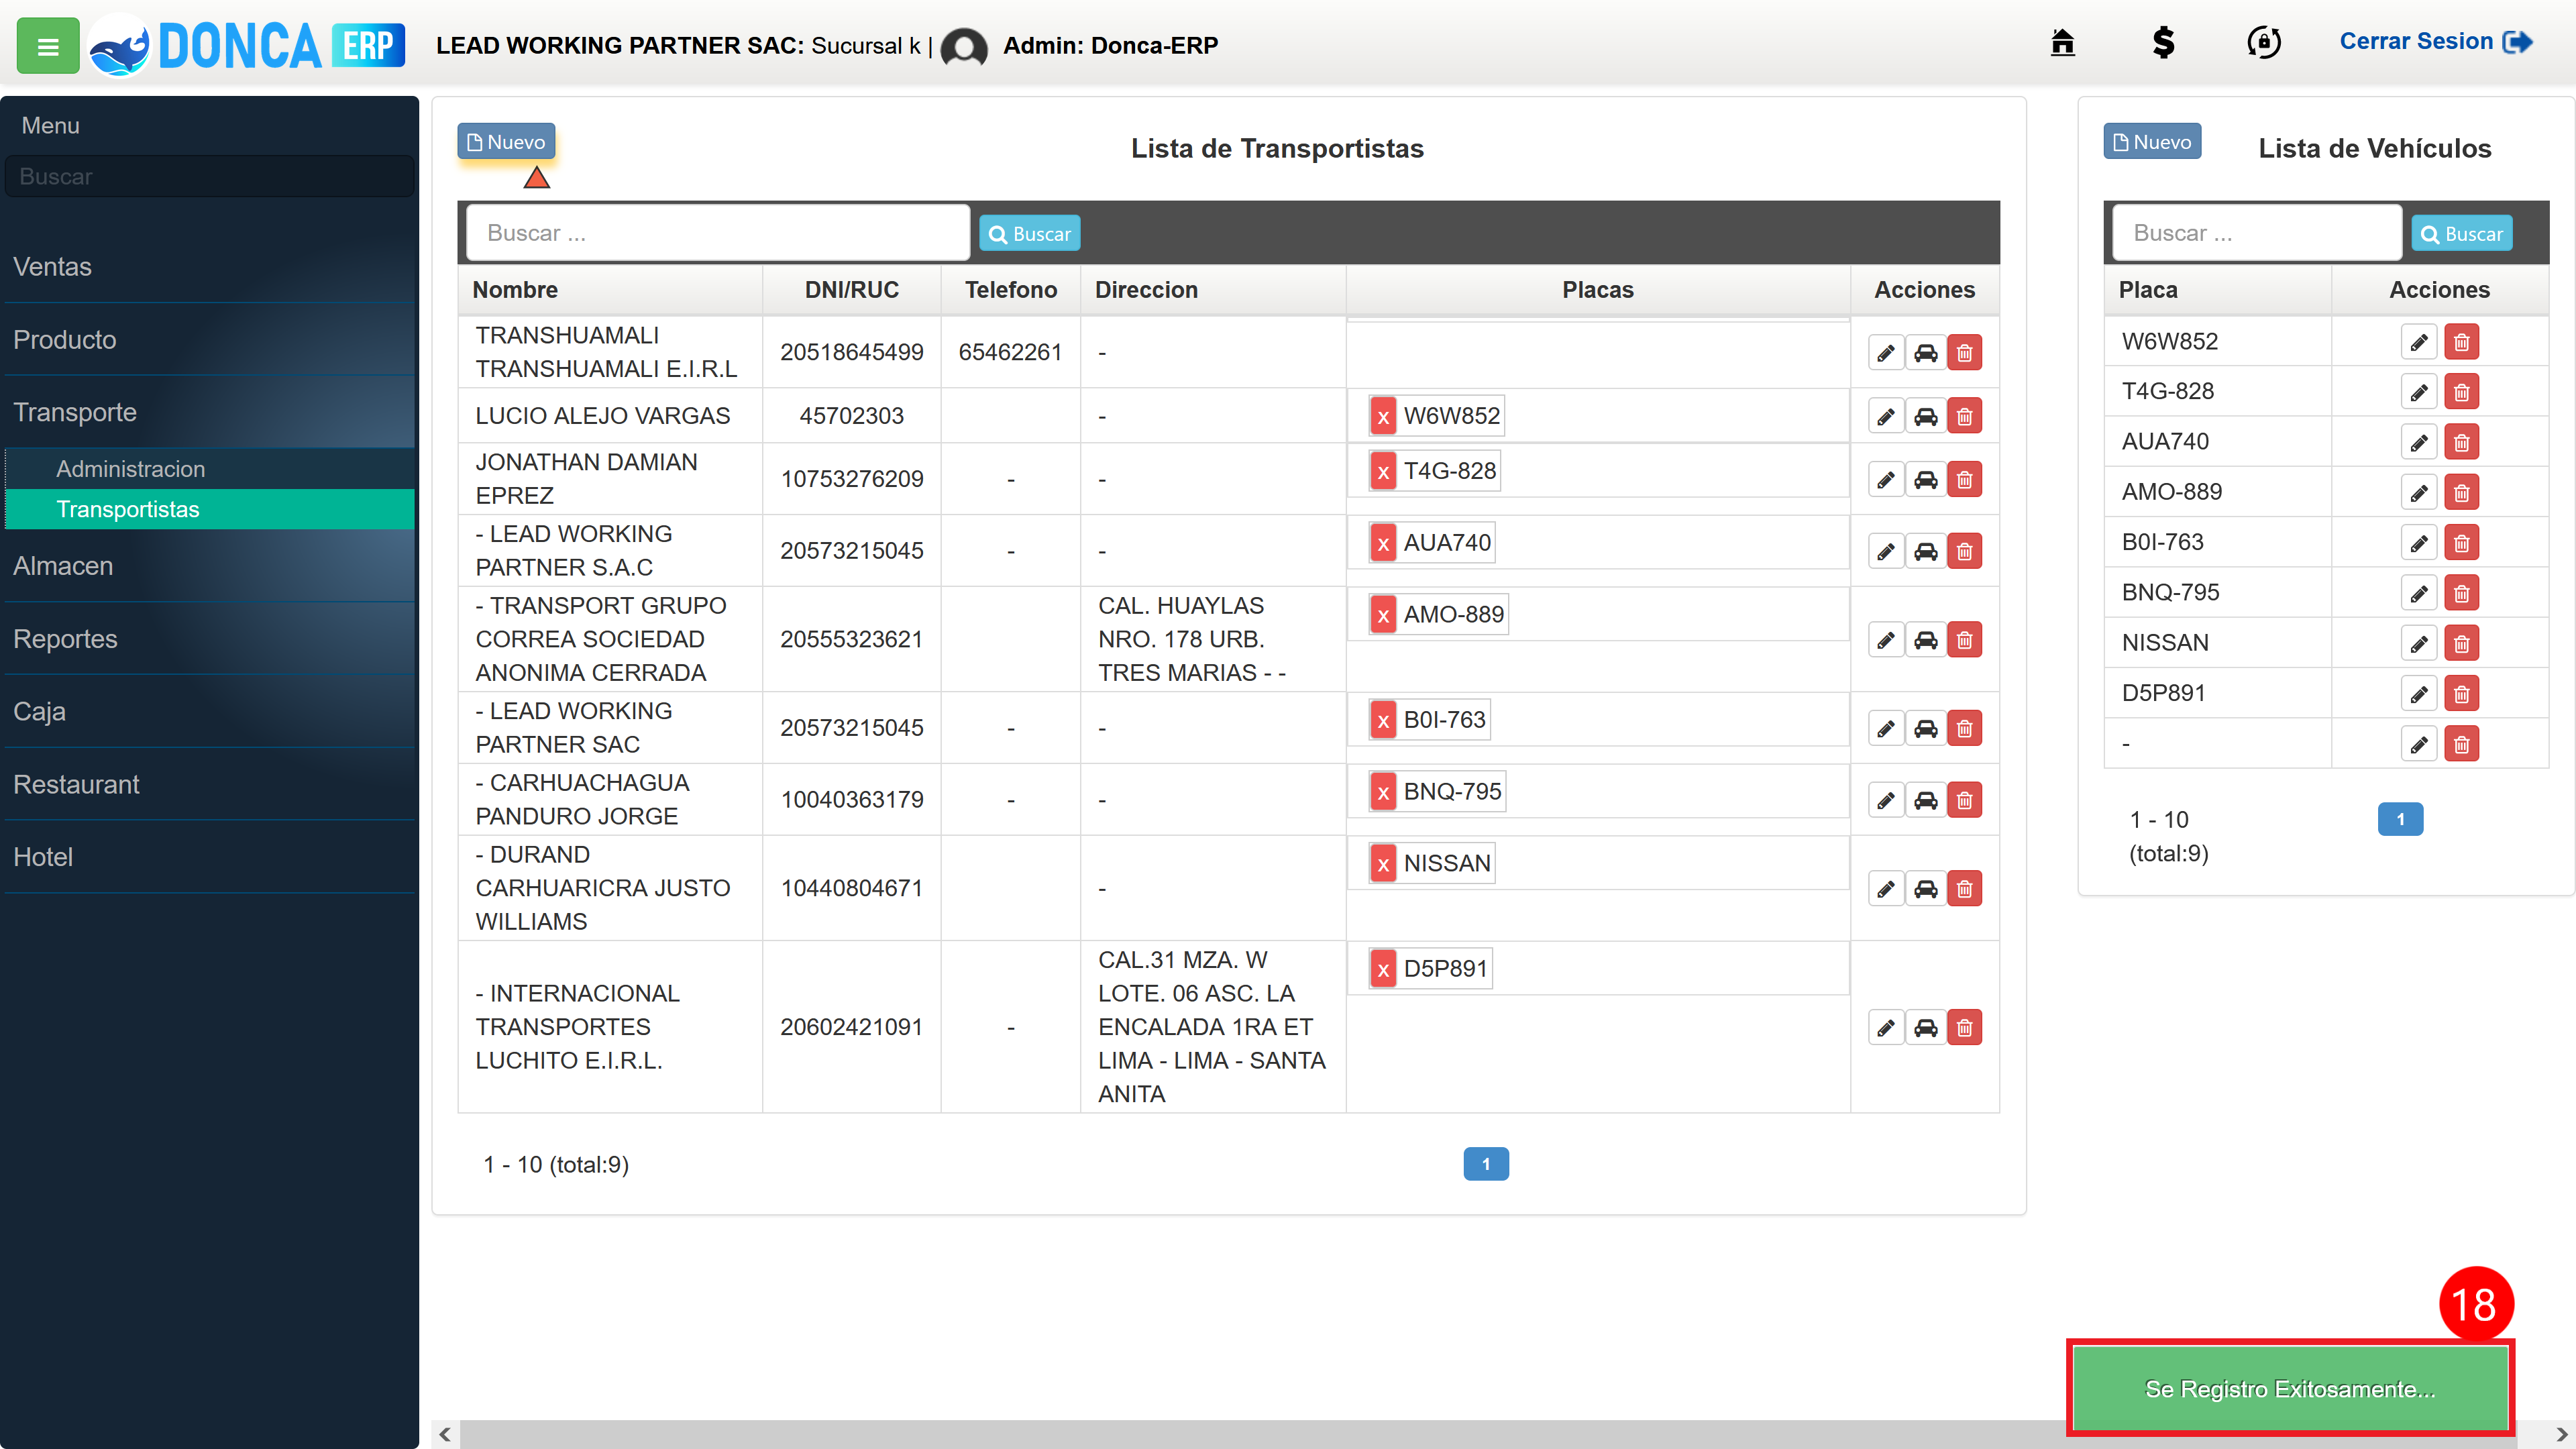Click Buscar button in Vehículos panel
This screenshot has width=2576, height=1449.
tap(2462, 233)
